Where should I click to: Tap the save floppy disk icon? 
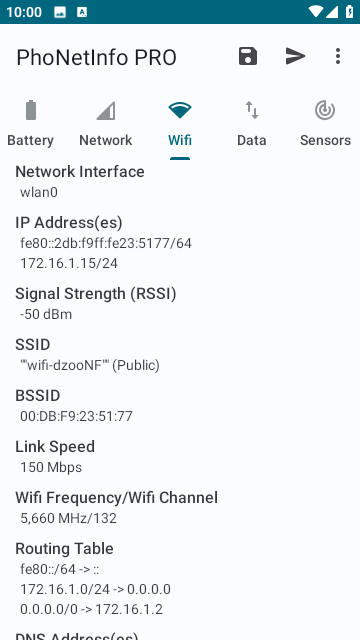248,56
